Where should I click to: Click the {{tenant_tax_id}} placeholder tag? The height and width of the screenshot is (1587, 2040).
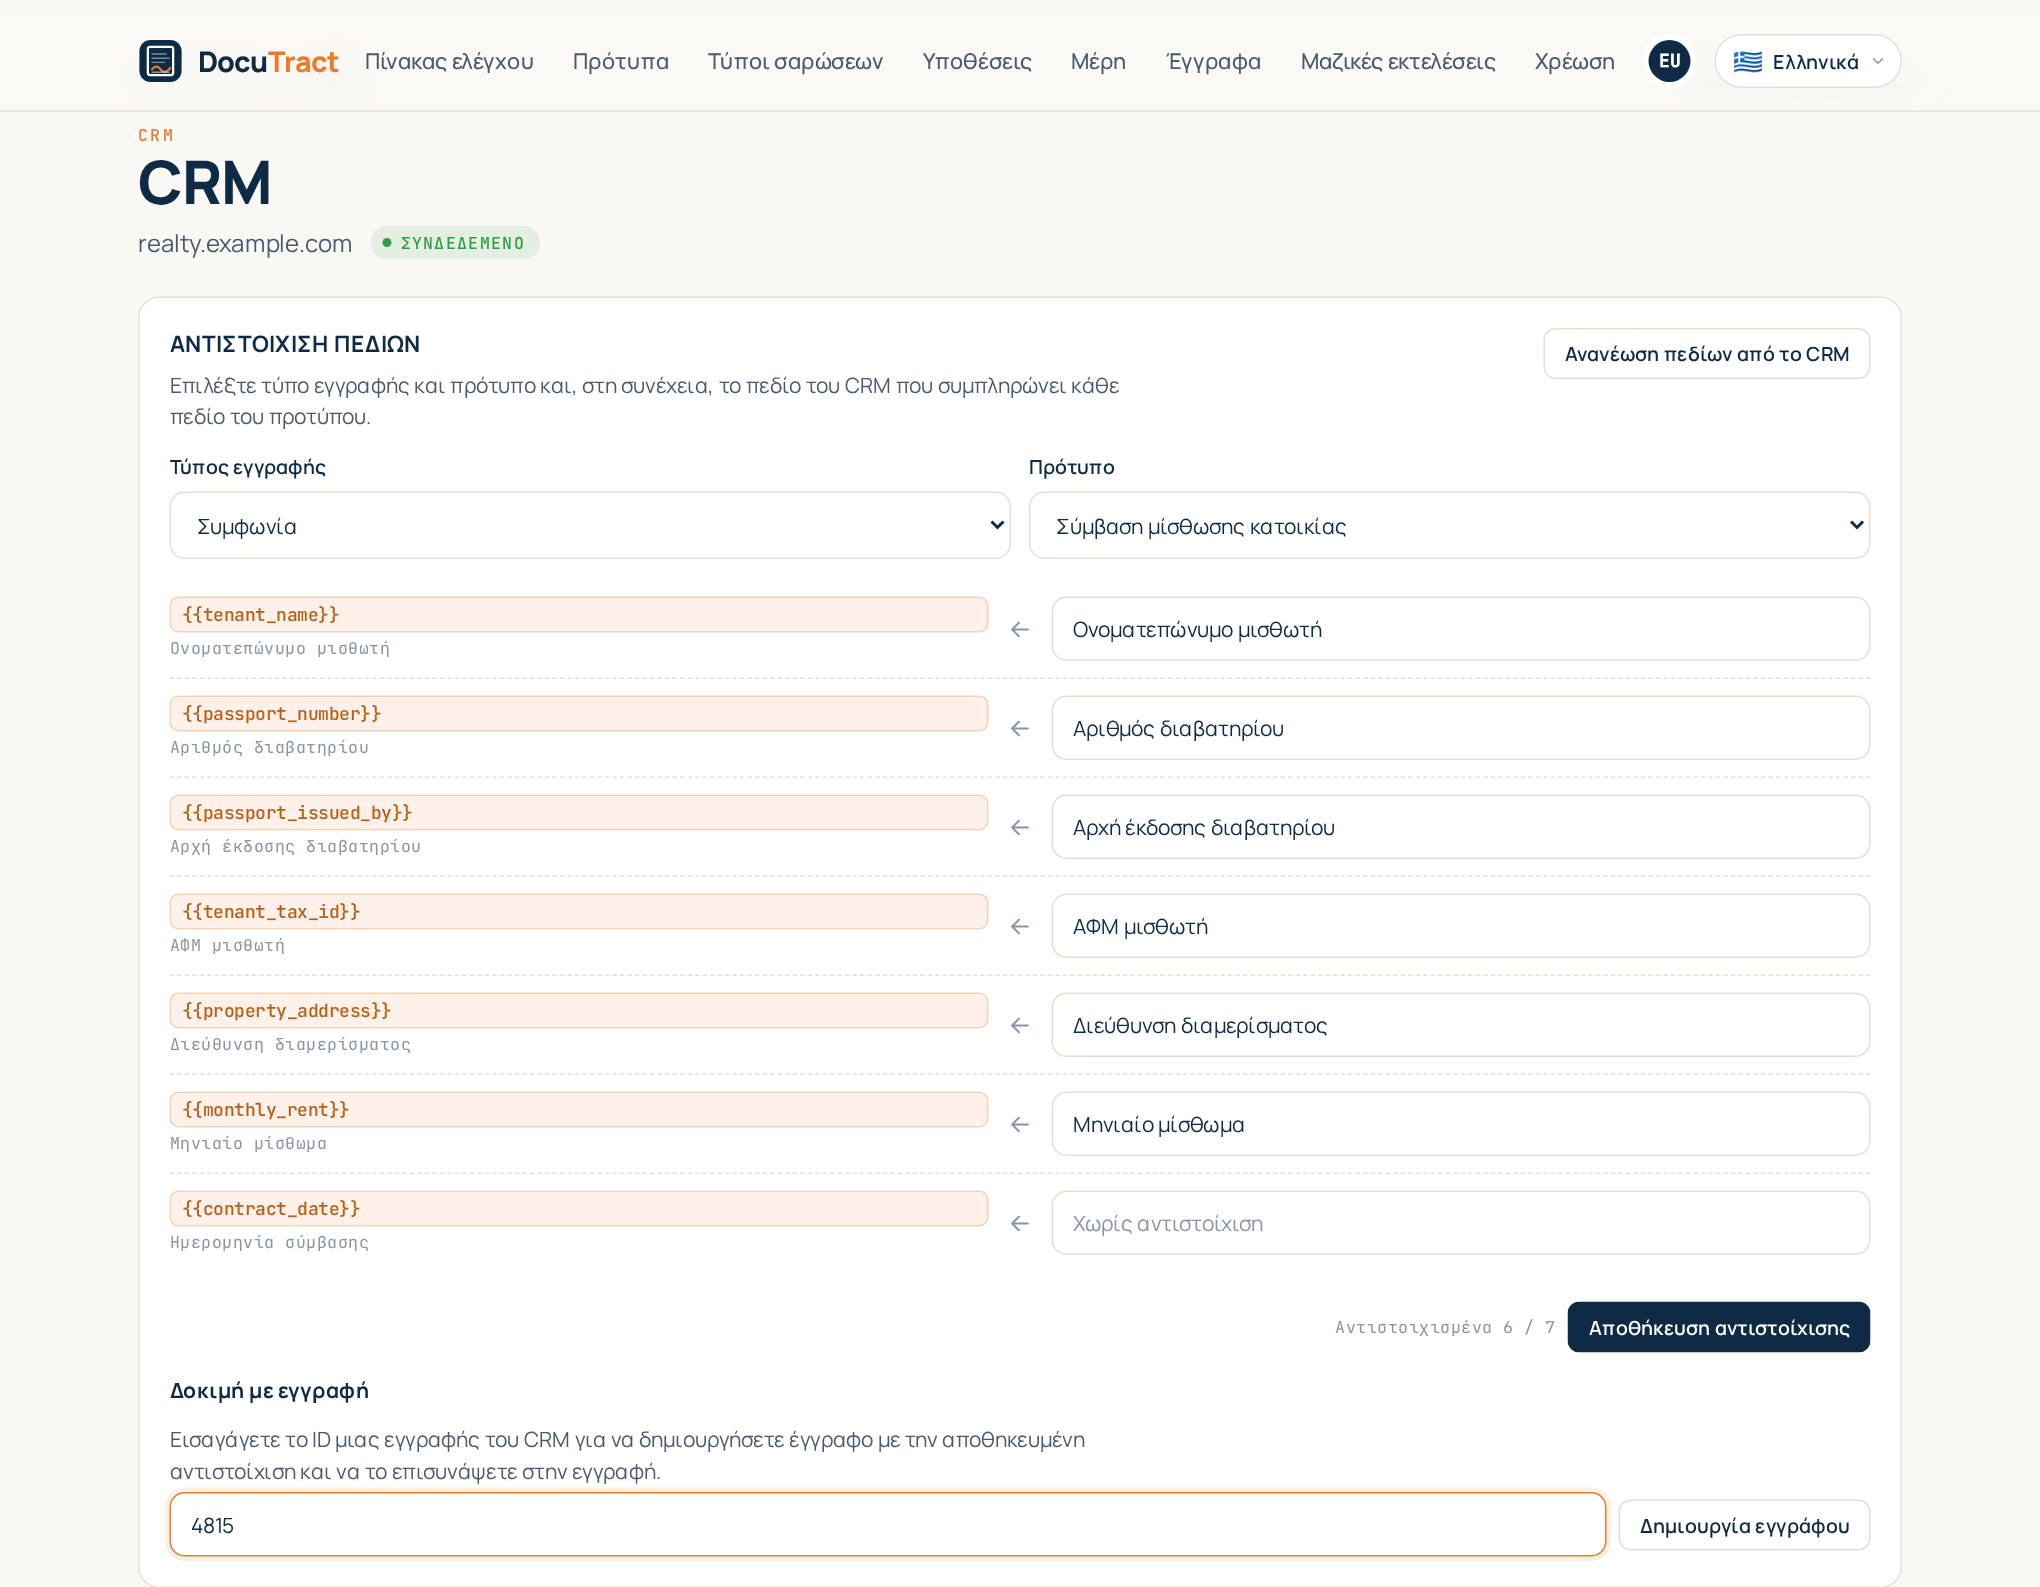578,911
